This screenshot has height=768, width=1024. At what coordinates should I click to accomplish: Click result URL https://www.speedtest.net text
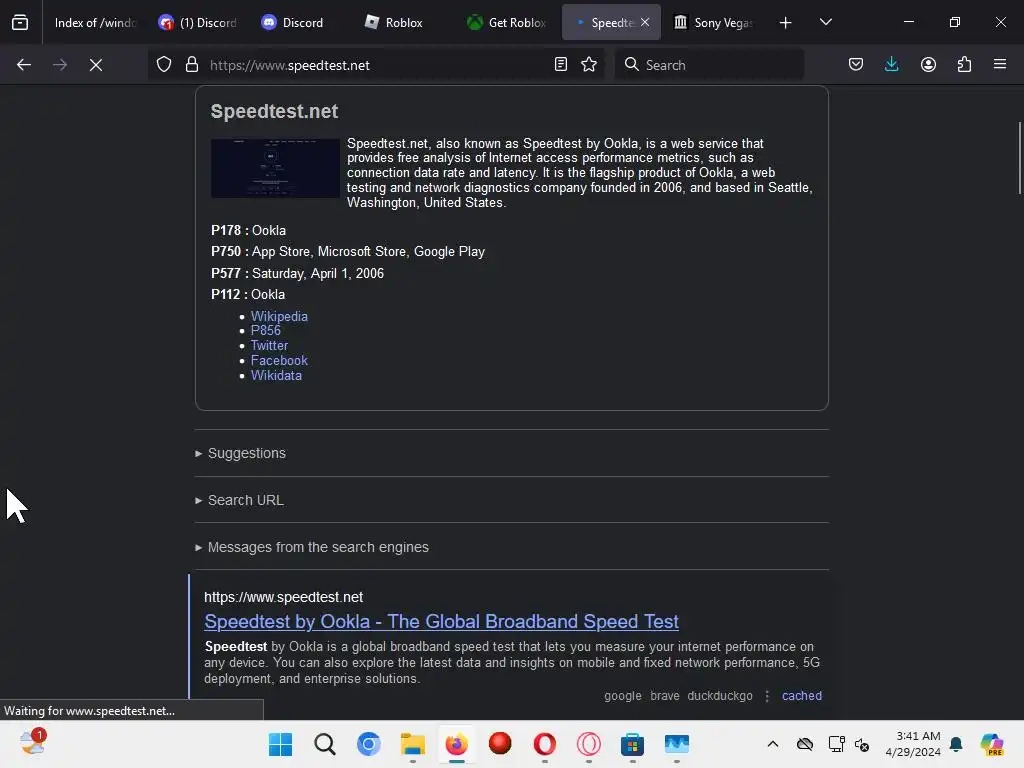[283, 597]
